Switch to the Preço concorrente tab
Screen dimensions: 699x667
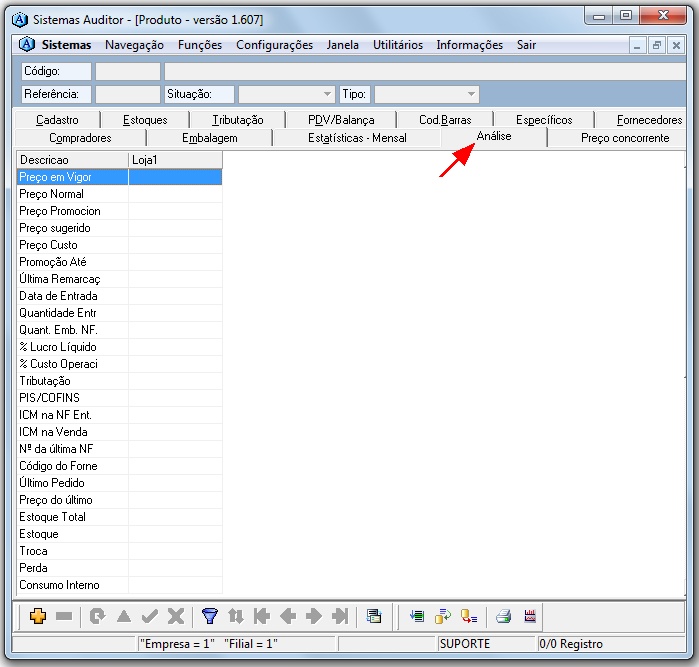coord(625,138)
